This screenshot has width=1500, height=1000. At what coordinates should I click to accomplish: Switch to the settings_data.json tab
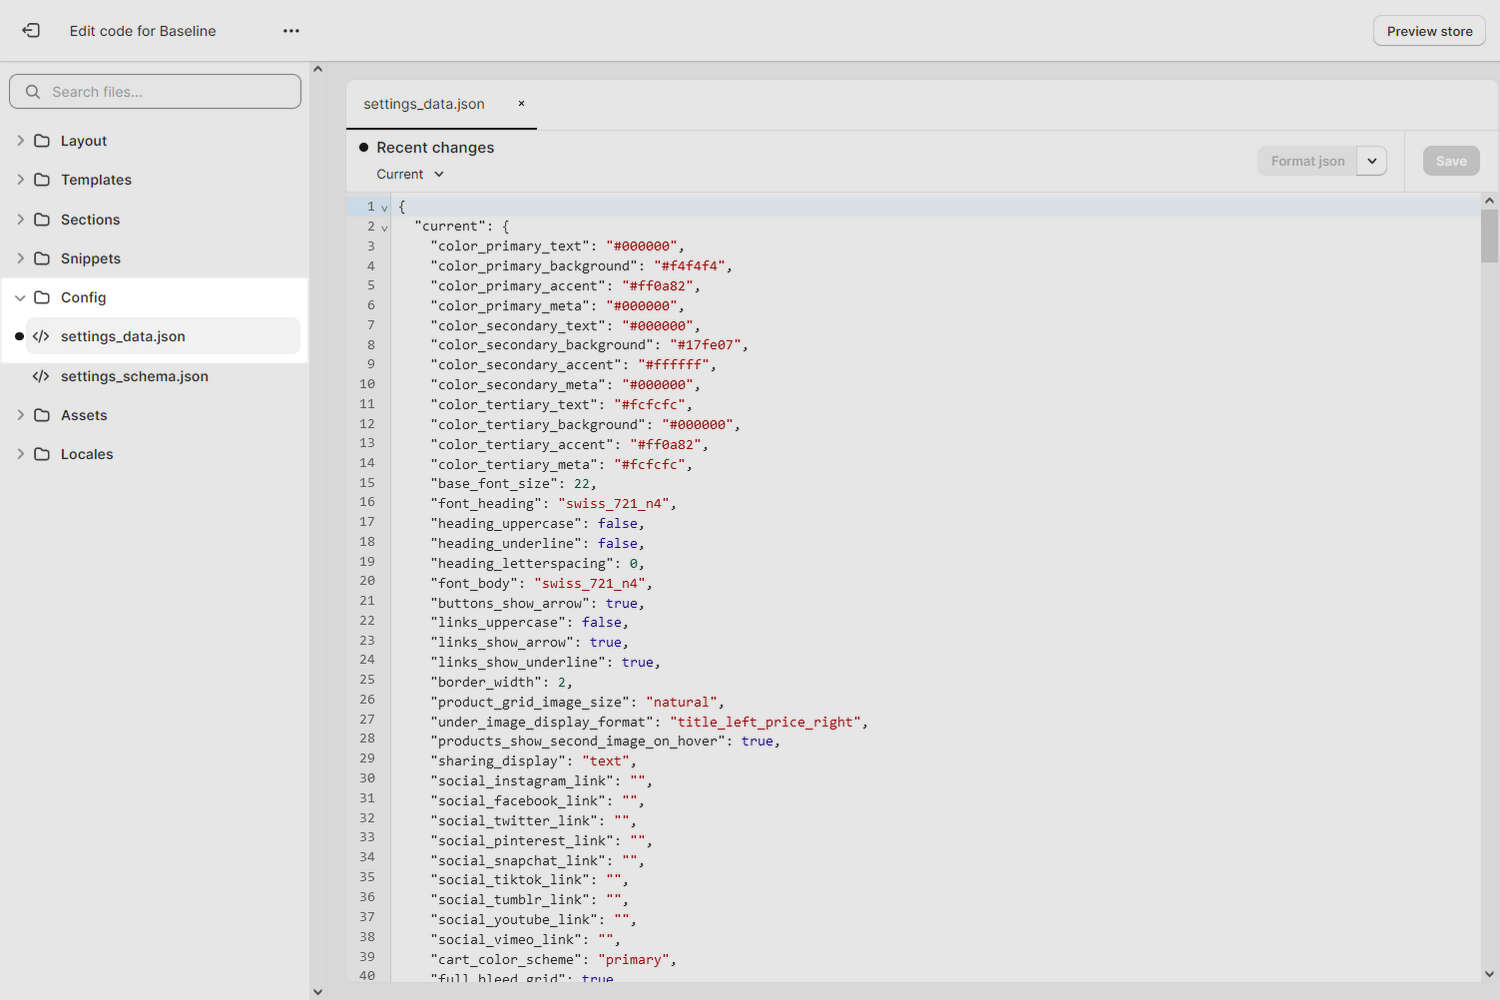[x=424, y=103]
